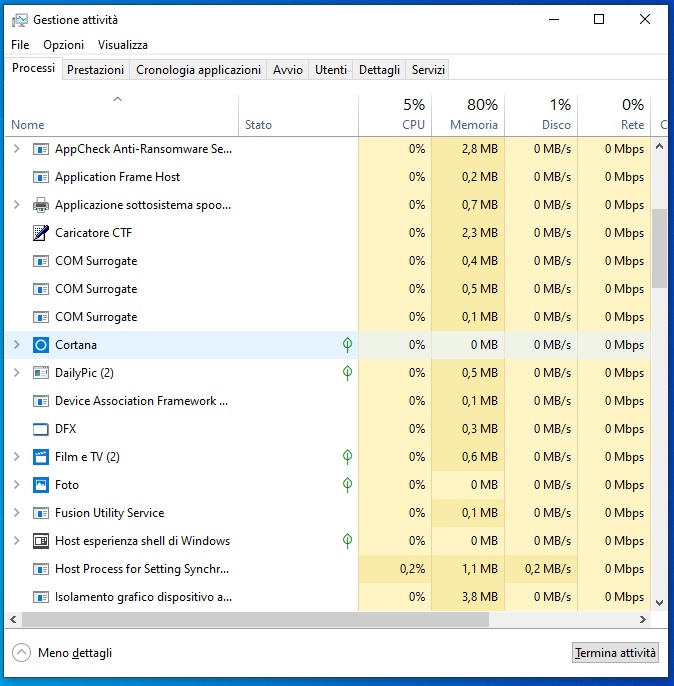Click the Meno dettagli link
This screenshot has height=686, width=674.
(x=75, y=653)
